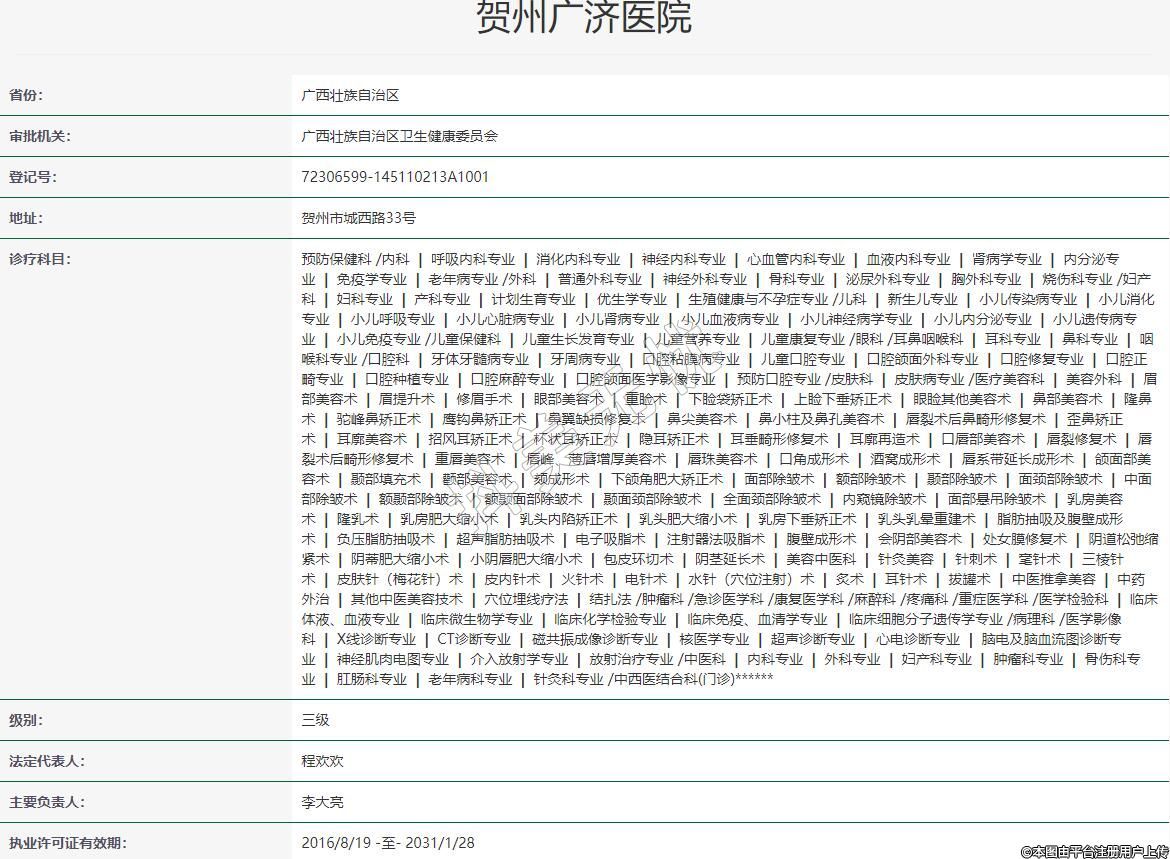This screenshot has width=1170, height=859.
Task: Select the 级别 row label
Action: click(27, 720)
